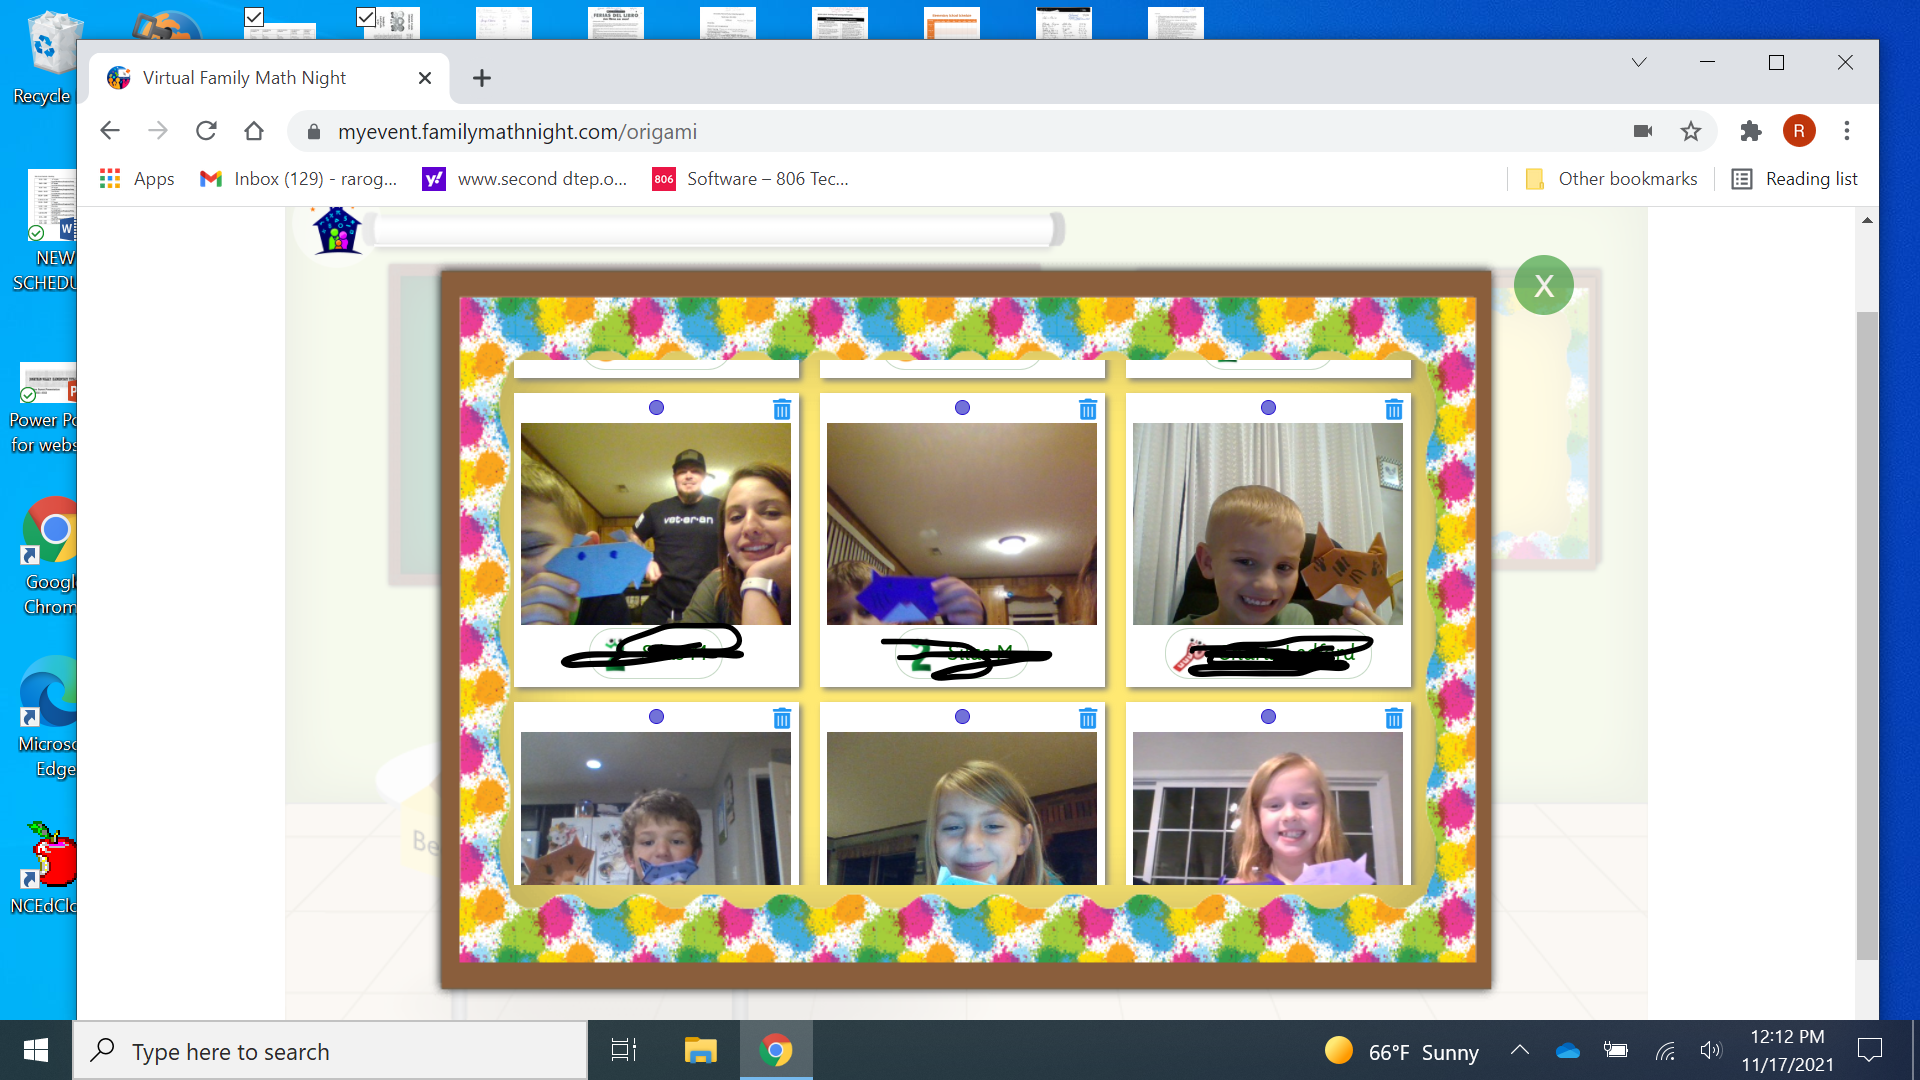The height and width of the screenshot is (1080, 1920).
Task: Delete the bottom-right smiling girl photo
Action: [x=1394, y=718]
